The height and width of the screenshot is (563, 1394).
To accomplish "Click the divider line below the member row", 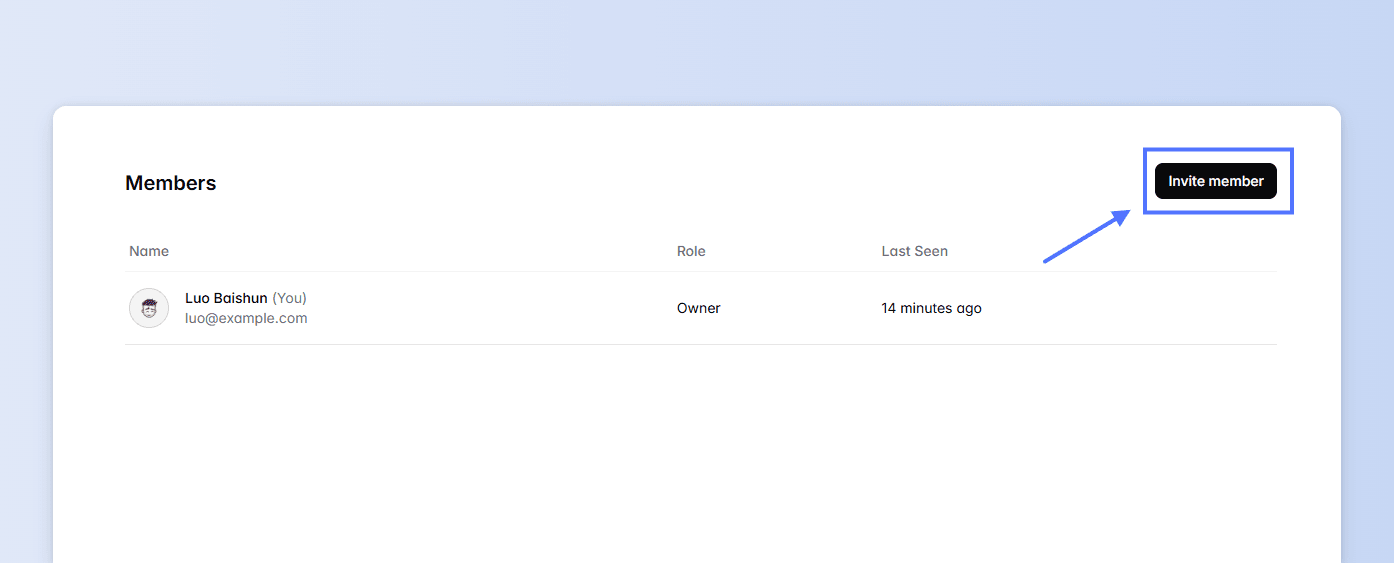I will [x=700, y=344].
